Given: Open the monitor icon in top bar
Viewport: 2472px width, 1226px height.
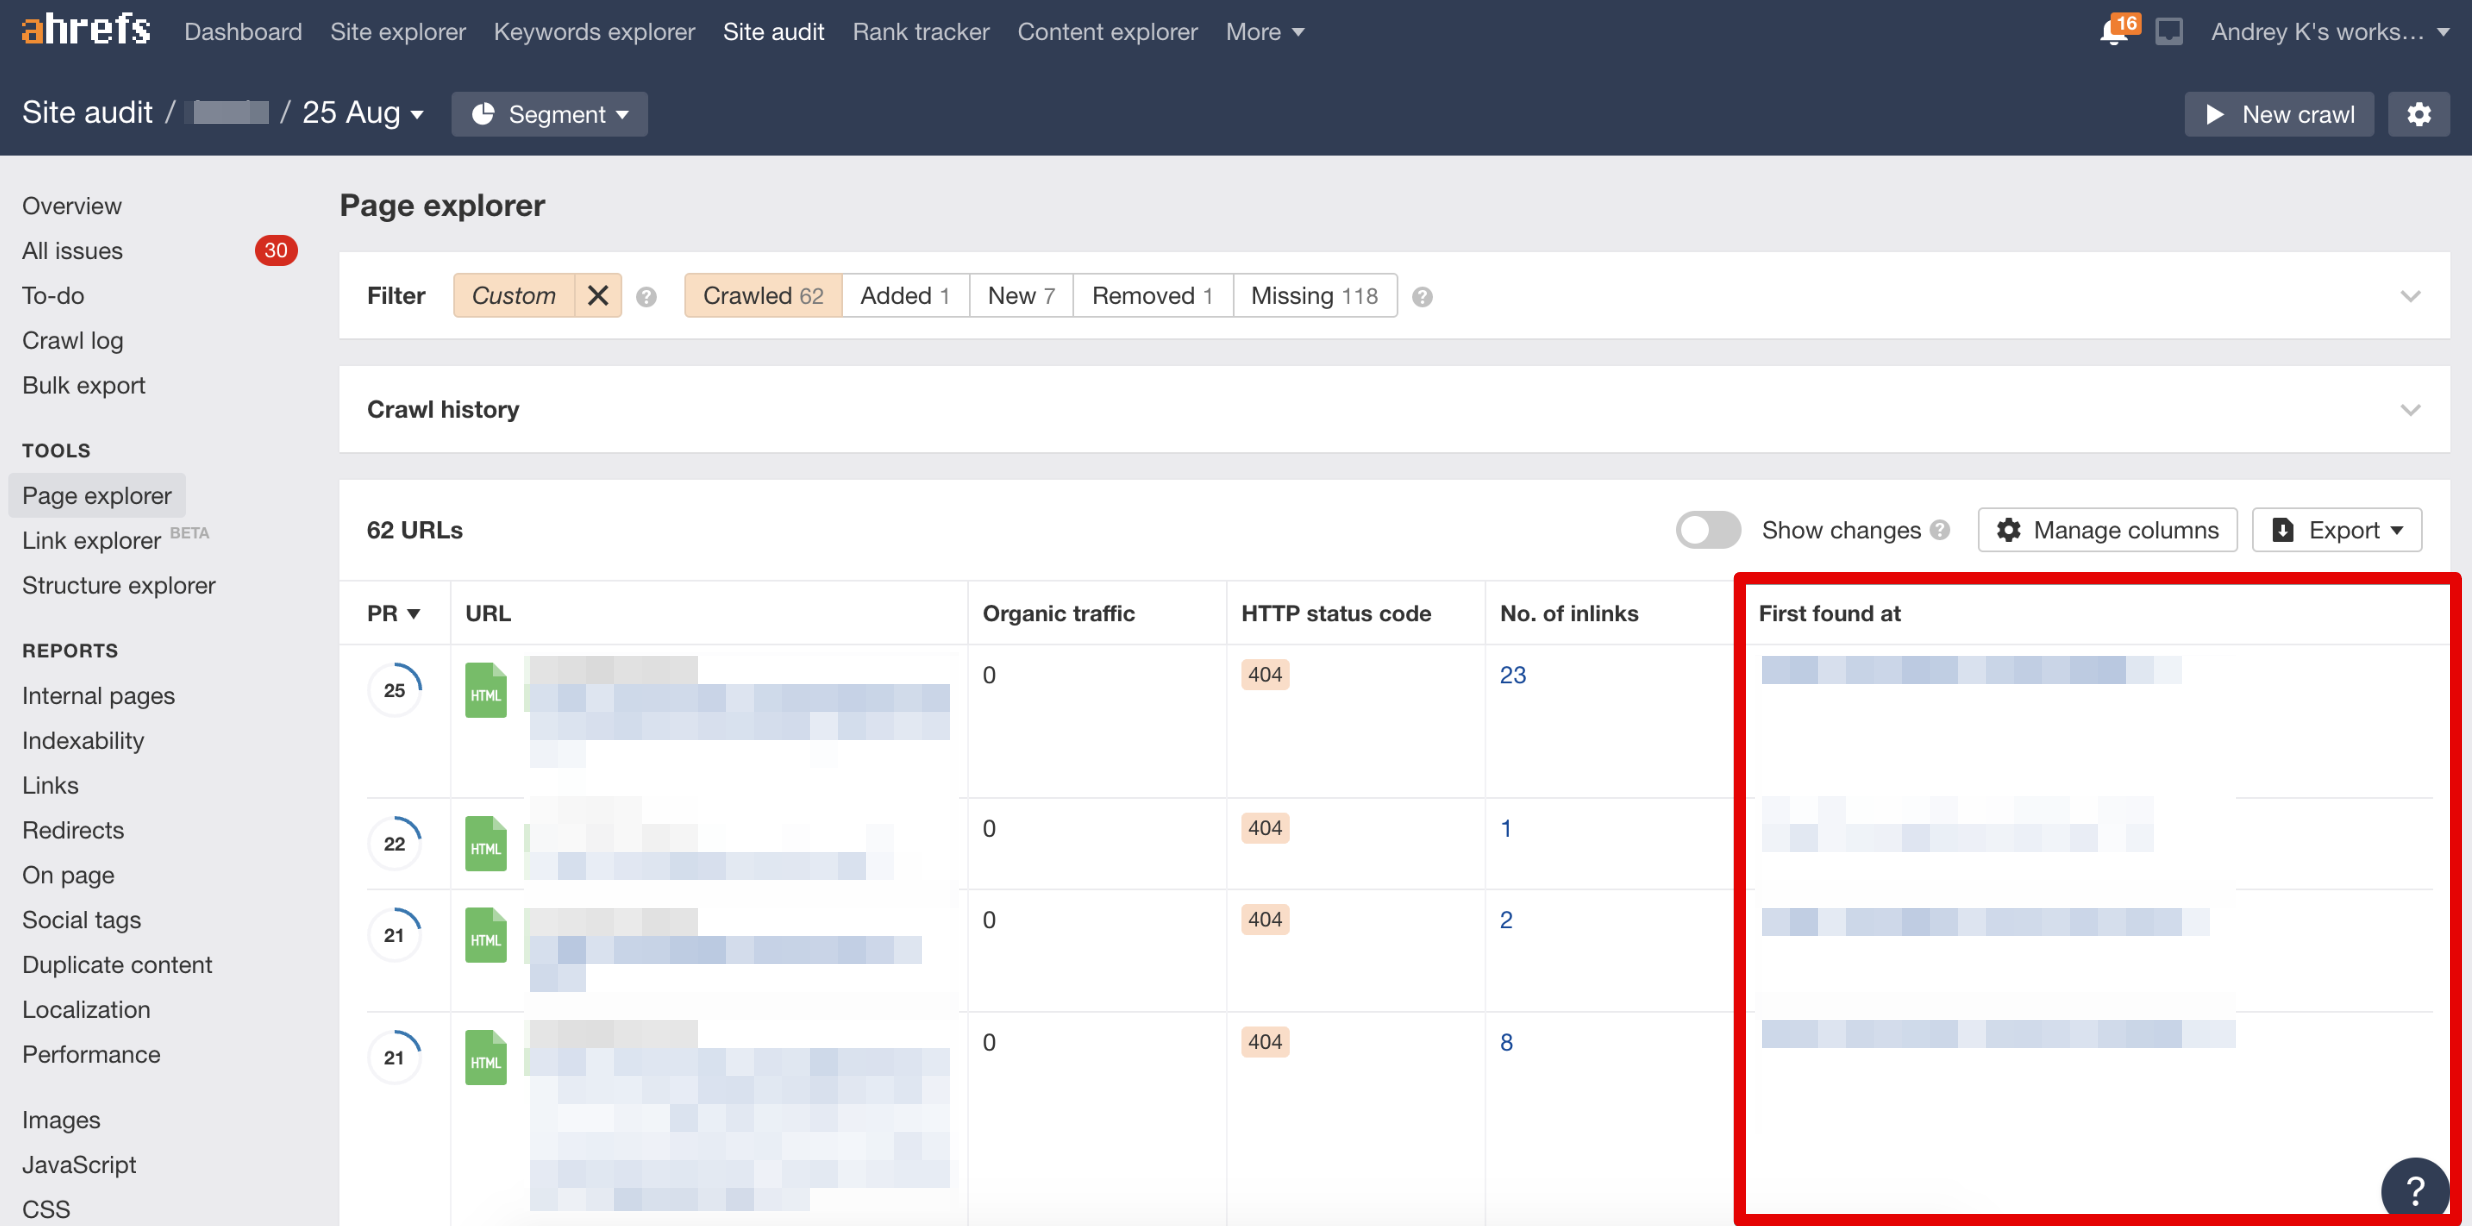Looking at the screenshot, I should [x=2168, y=32].
